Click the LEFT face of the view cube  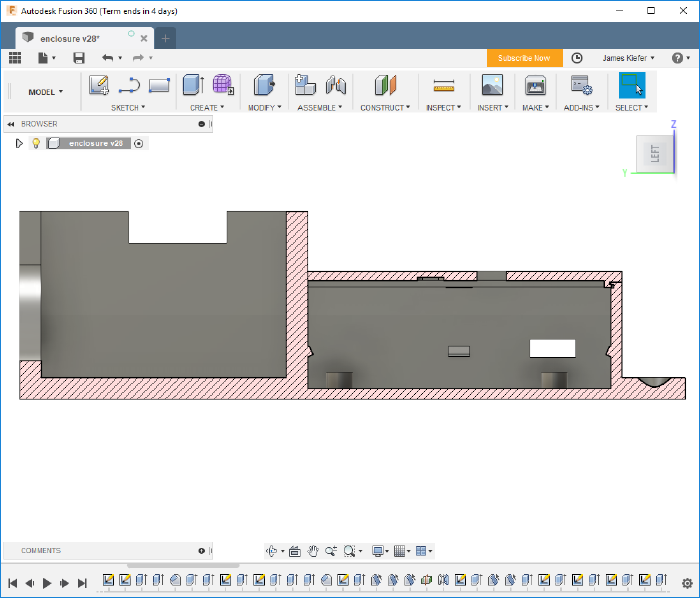click(655, 154)
